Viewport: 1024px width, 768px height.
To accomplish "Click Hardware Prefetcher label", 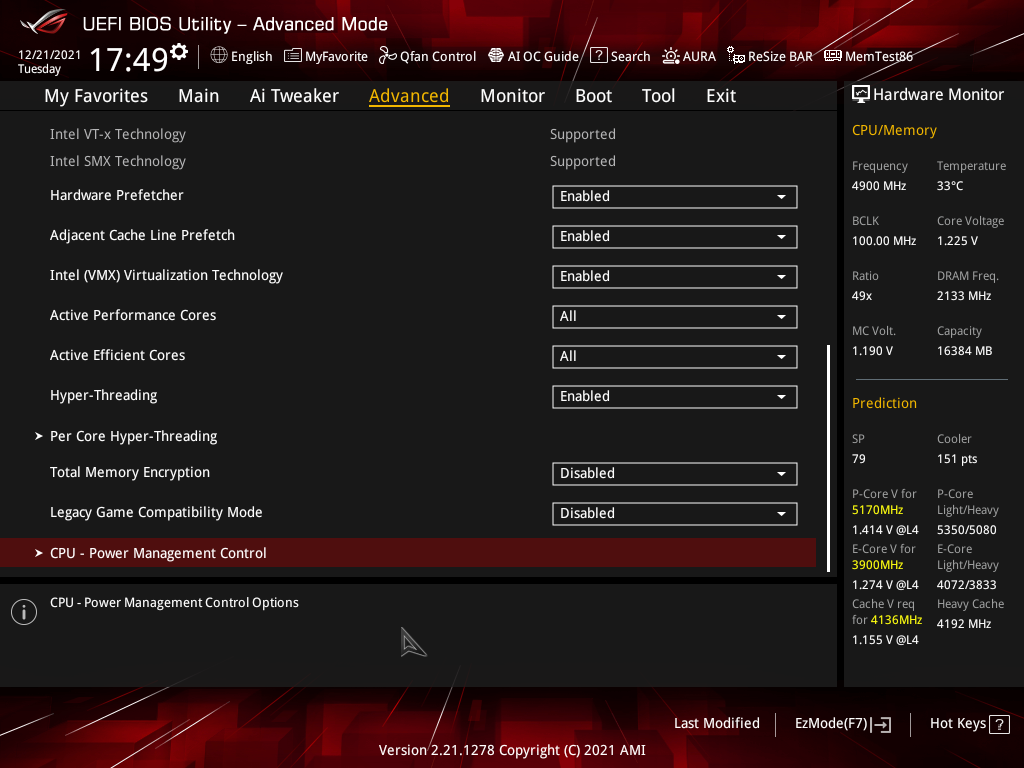I will click(x=117, y=195).
